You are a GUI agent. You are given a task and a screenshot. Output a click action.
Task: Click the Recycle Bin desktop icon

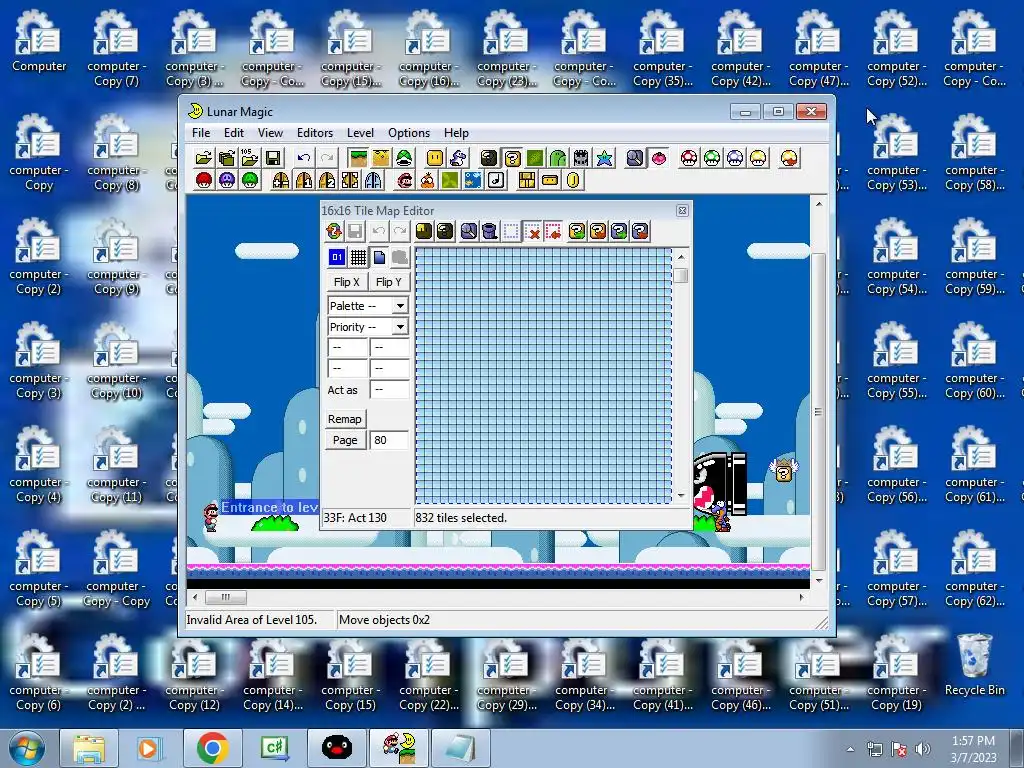click(974, 665)
